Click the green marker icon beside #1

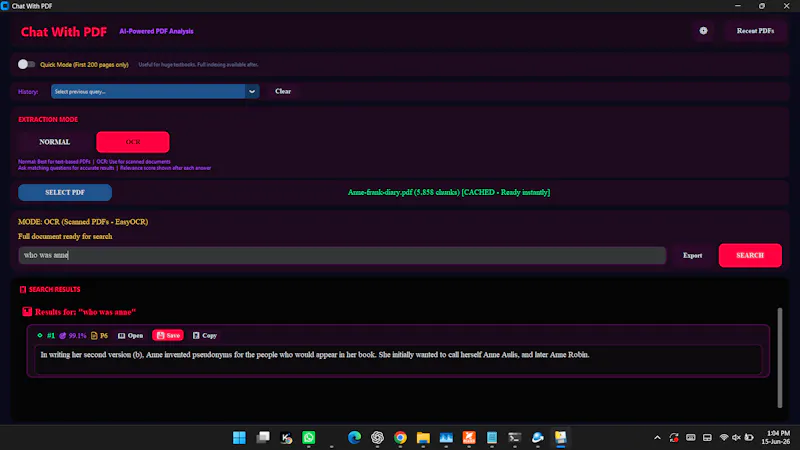pos(40,335)
